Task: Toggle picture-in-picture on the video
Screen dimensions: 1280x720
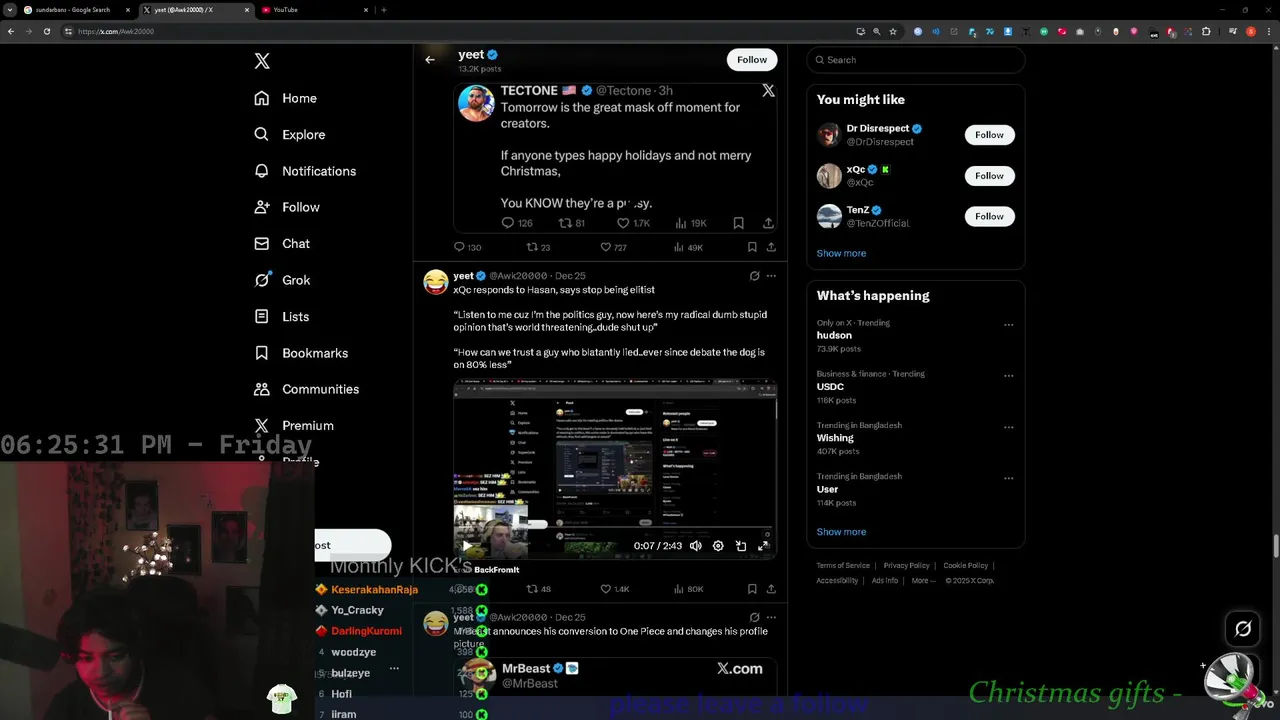Action: [741, 546]
